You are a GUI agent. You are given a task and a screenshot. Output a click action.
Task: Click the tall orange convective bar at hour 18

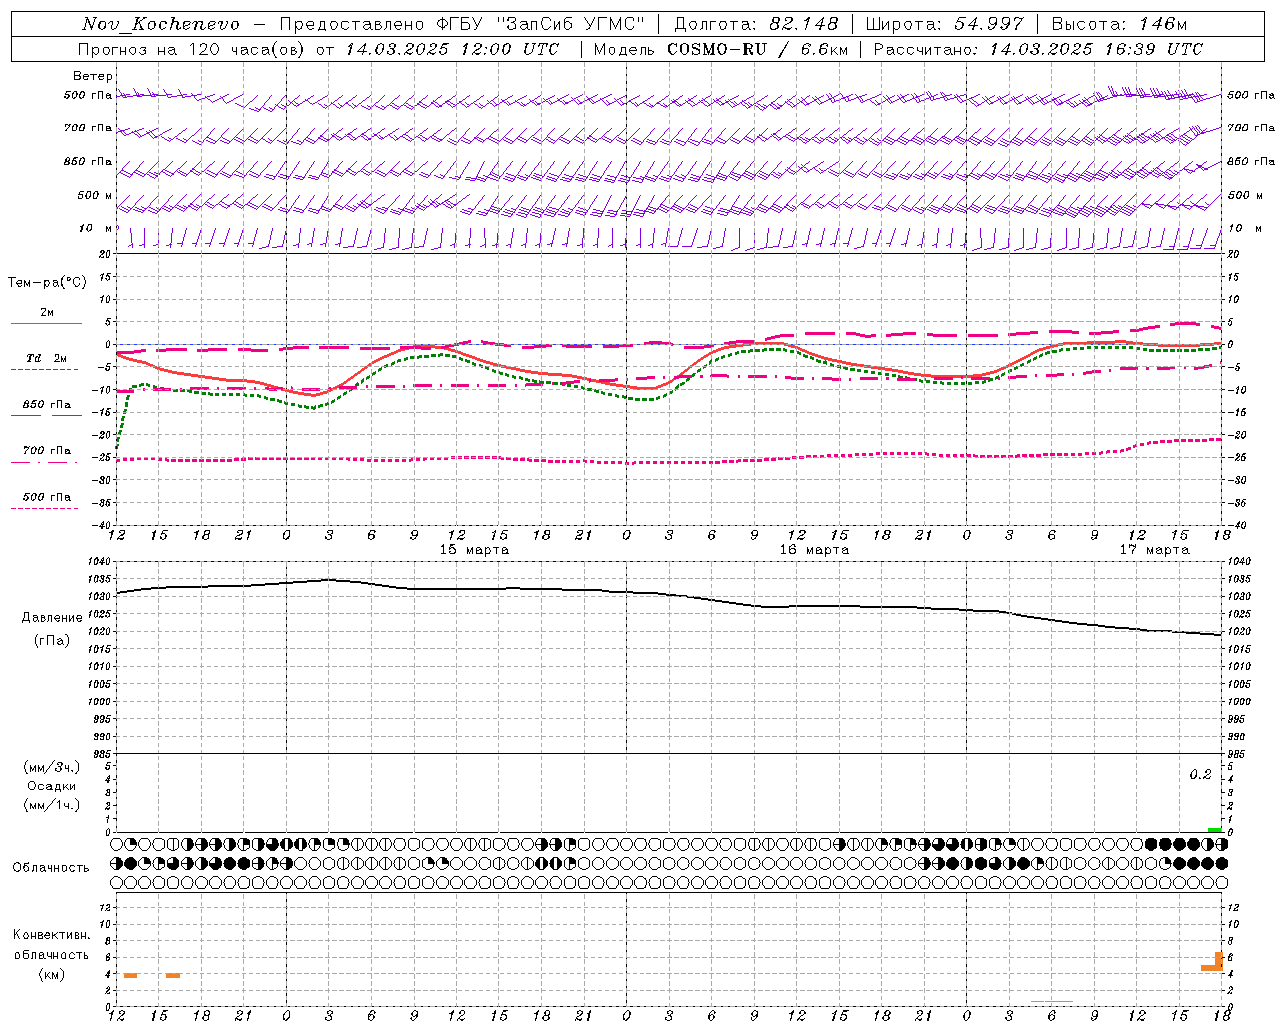point(1219,960)
